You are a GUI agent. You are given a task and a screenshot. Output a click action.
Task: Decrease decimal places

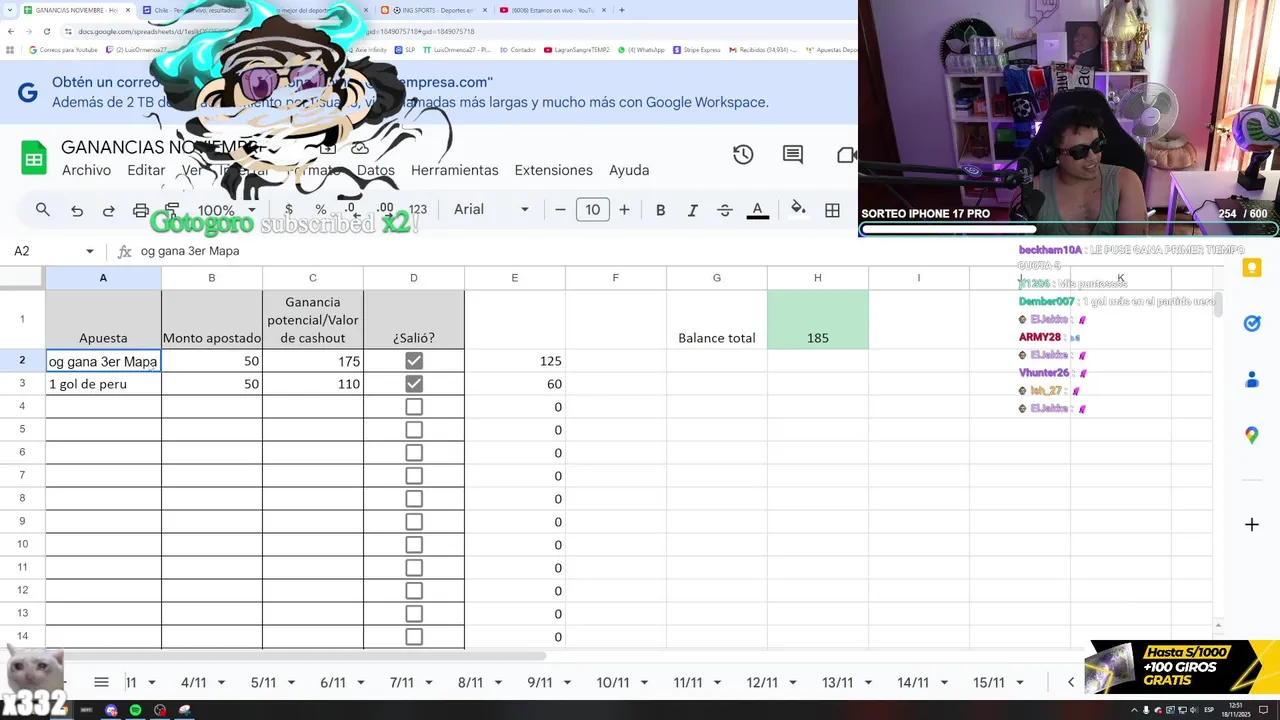[350, 210]
